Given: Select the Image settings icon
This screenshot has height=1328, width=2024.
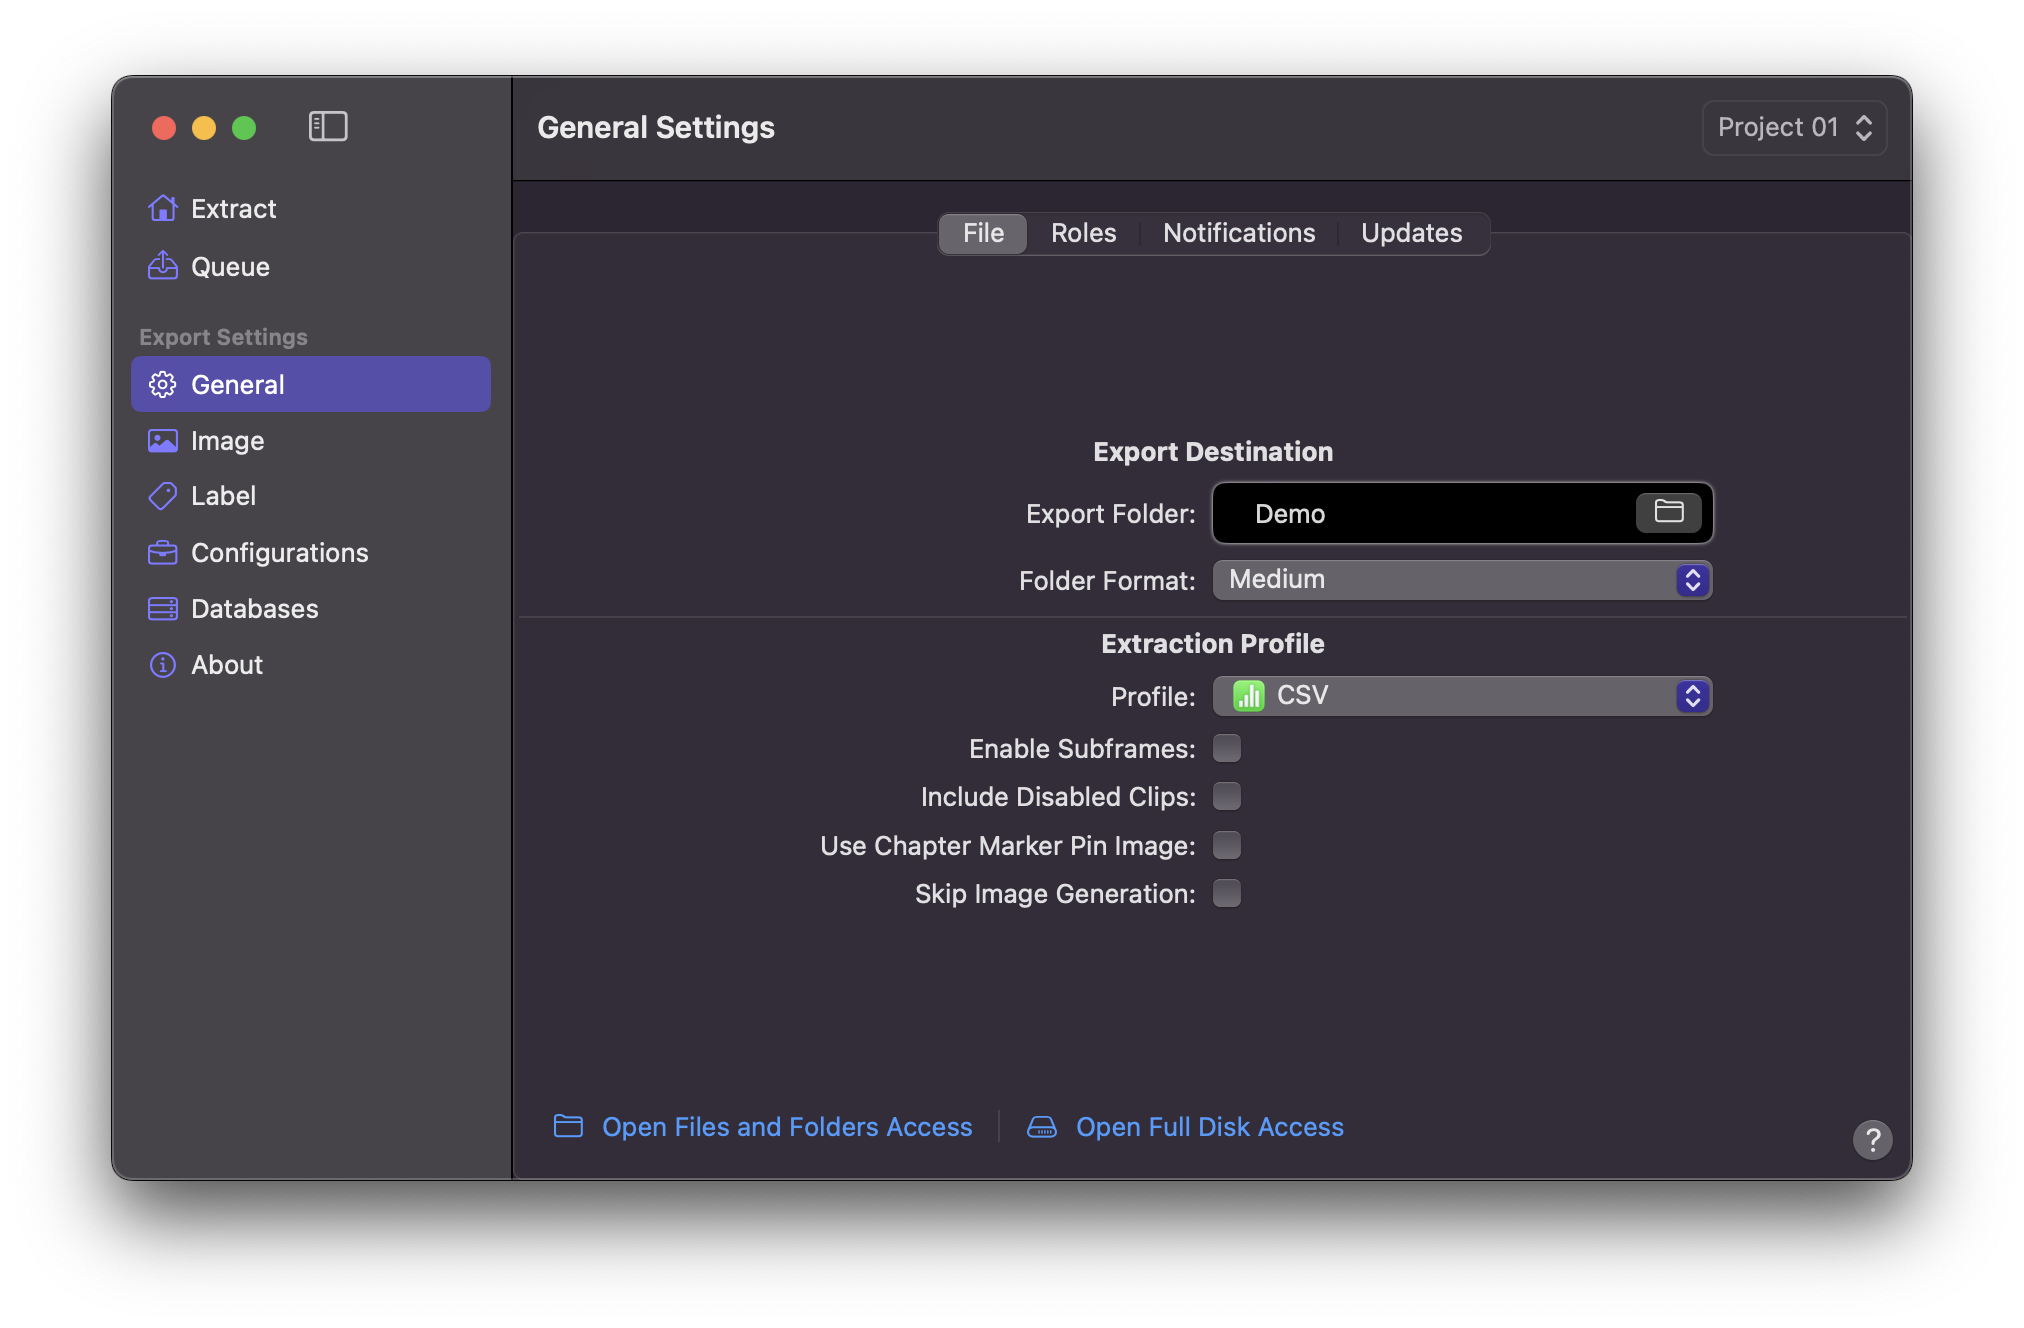Looking at the screenshot, I should coord(163,441).
